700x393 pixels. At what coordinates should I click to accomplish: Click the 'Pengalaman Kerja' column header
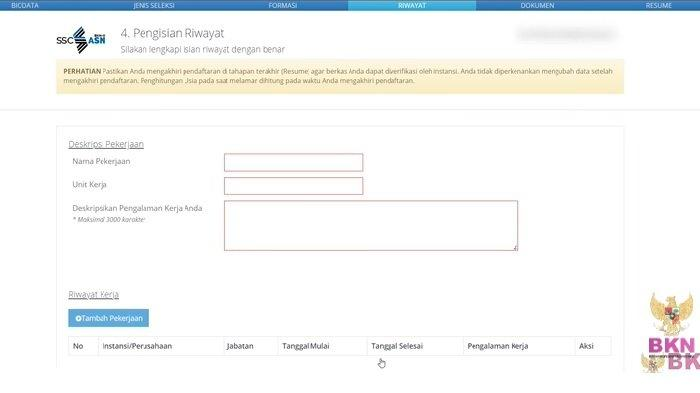click(x=498, y=346)
